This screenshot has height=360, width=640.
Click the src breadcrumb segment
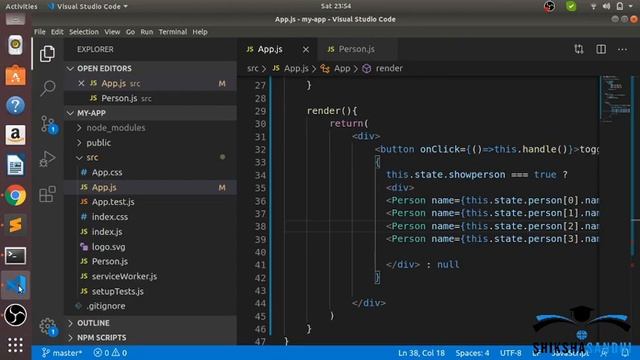253,69
